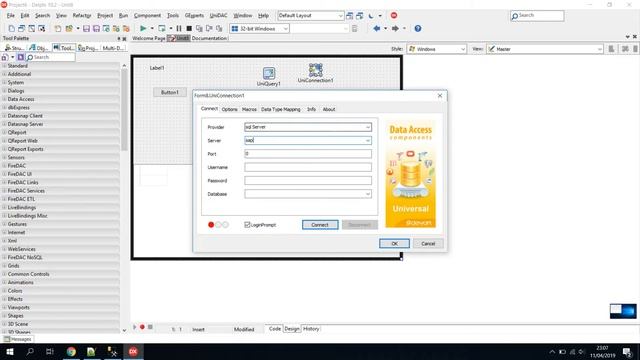
Task: Open the Server dropdown list
Action: [368, 140]
